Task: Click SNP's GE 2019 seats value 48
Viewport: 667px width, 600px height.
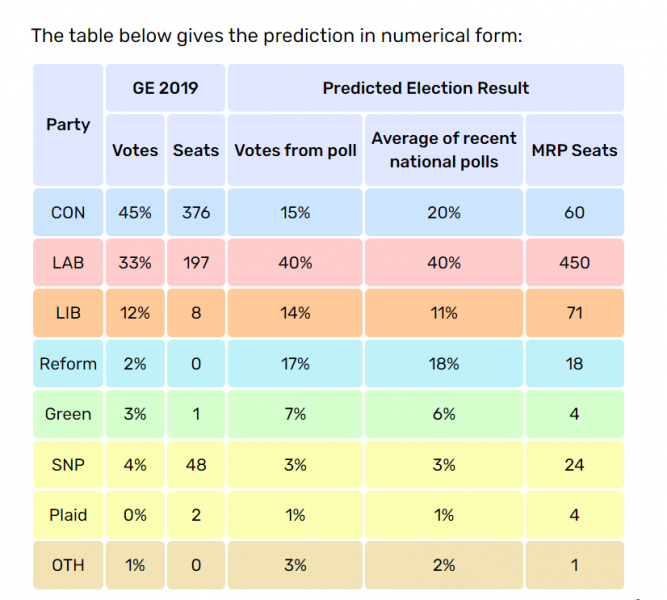Action: [196, 464]
